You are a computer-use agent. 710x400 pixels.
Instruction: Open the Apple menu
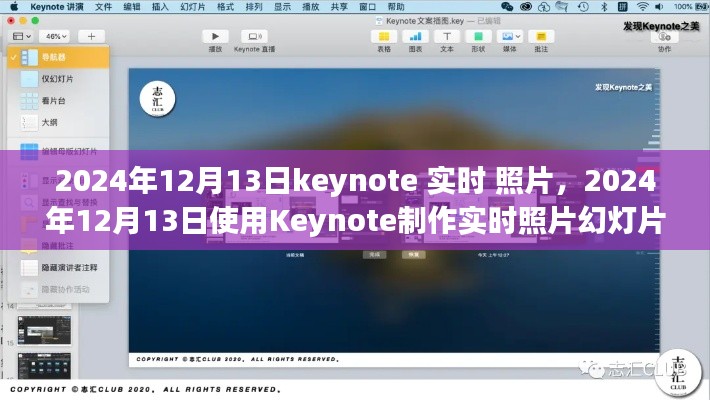pyautogui.click(x=14, y=7)
